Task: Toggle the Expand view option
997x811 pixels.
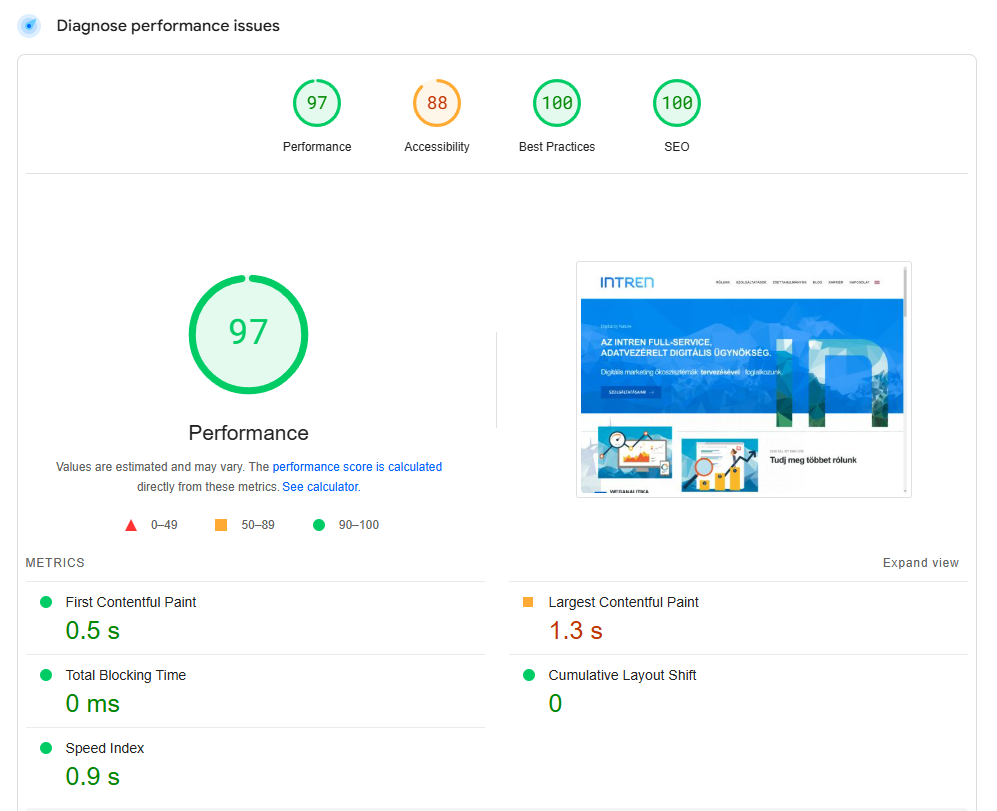Action: 921,563
